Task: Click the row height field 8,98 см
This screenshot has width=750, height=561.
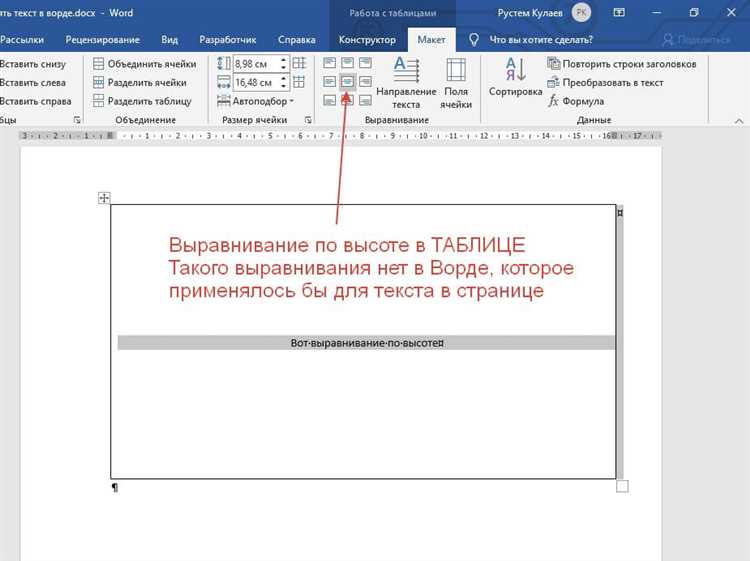Action: tap(256, 64)
